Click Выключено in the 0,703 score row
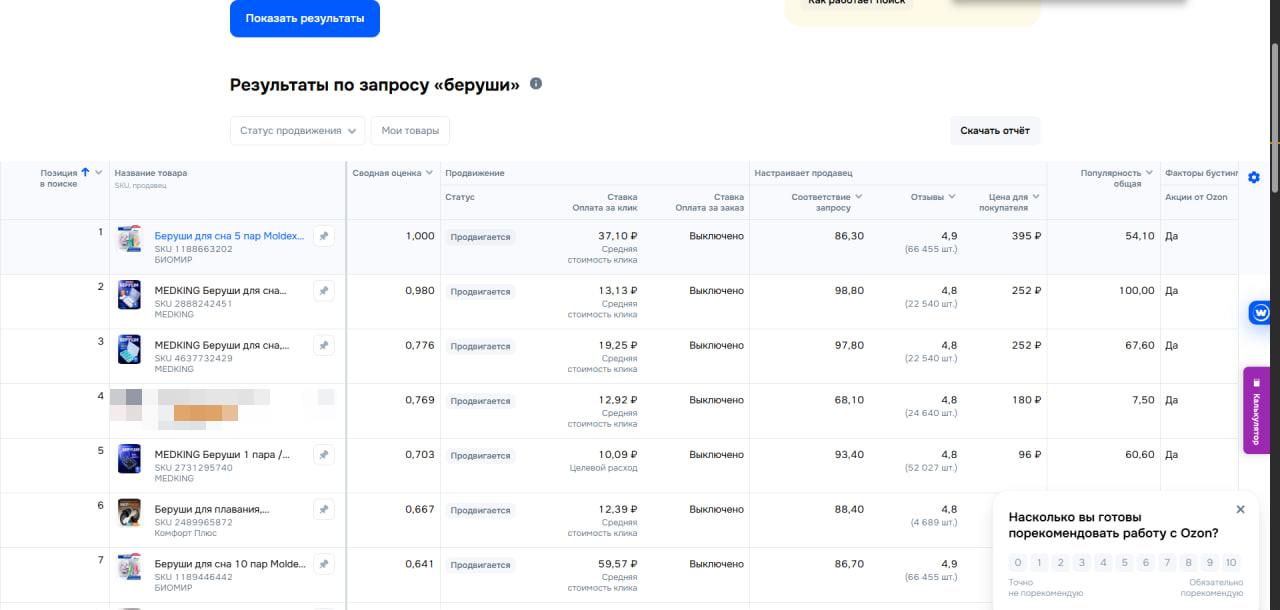This screenshot has width=1280, height=610. pos(716,455)
